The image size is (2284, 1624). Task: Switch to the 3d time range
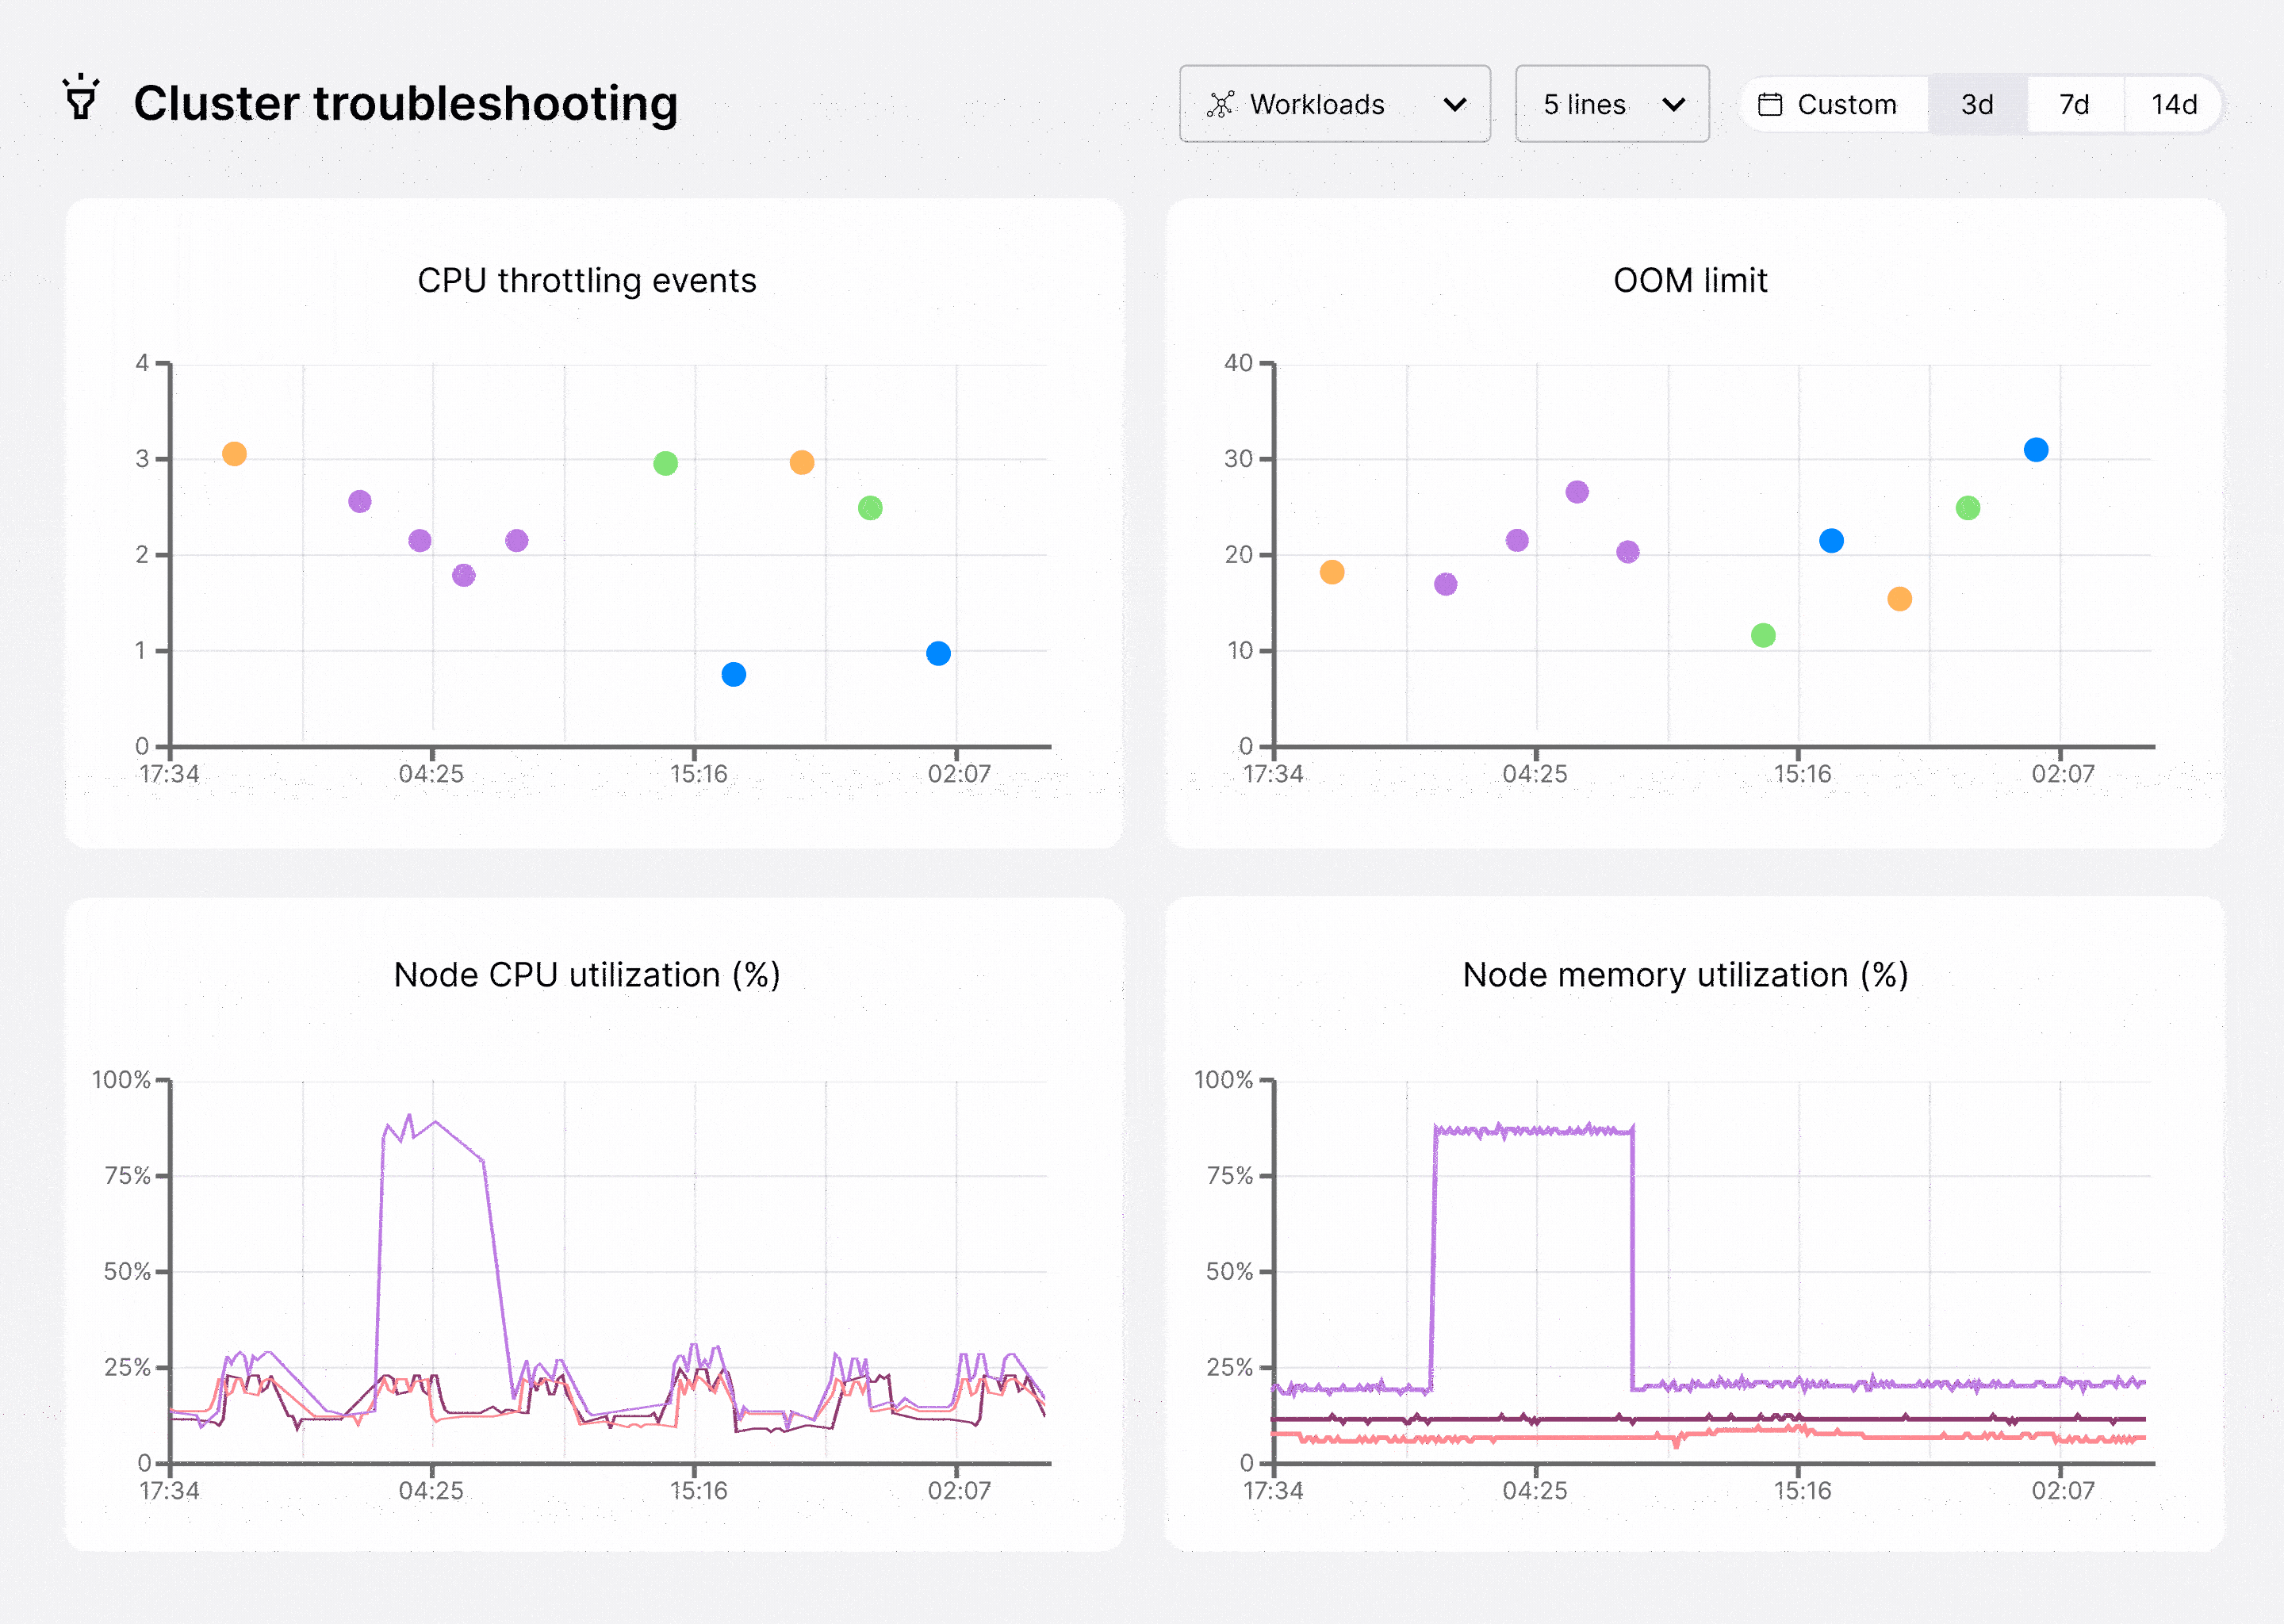(x=1976, y=104)
